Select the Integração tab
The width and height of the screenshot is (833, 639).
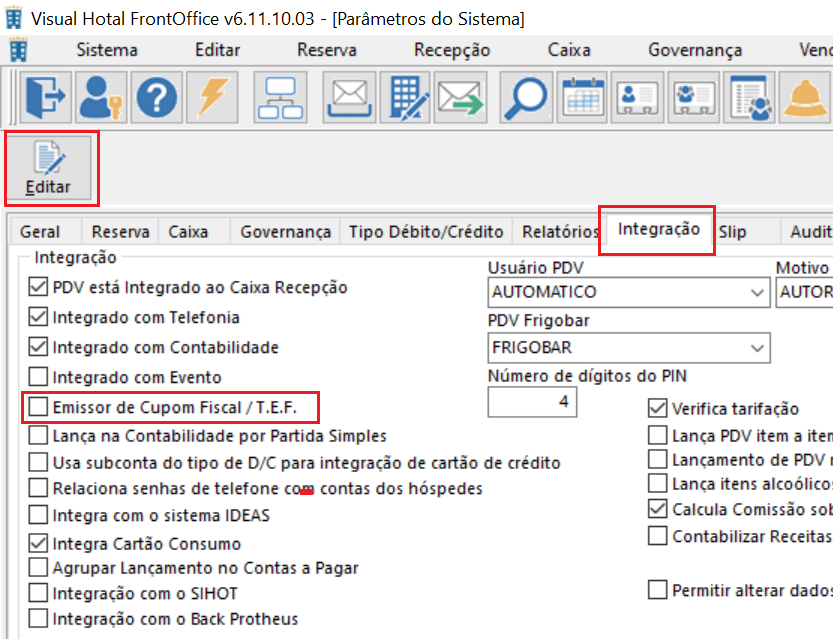click(x=659, y=229)
